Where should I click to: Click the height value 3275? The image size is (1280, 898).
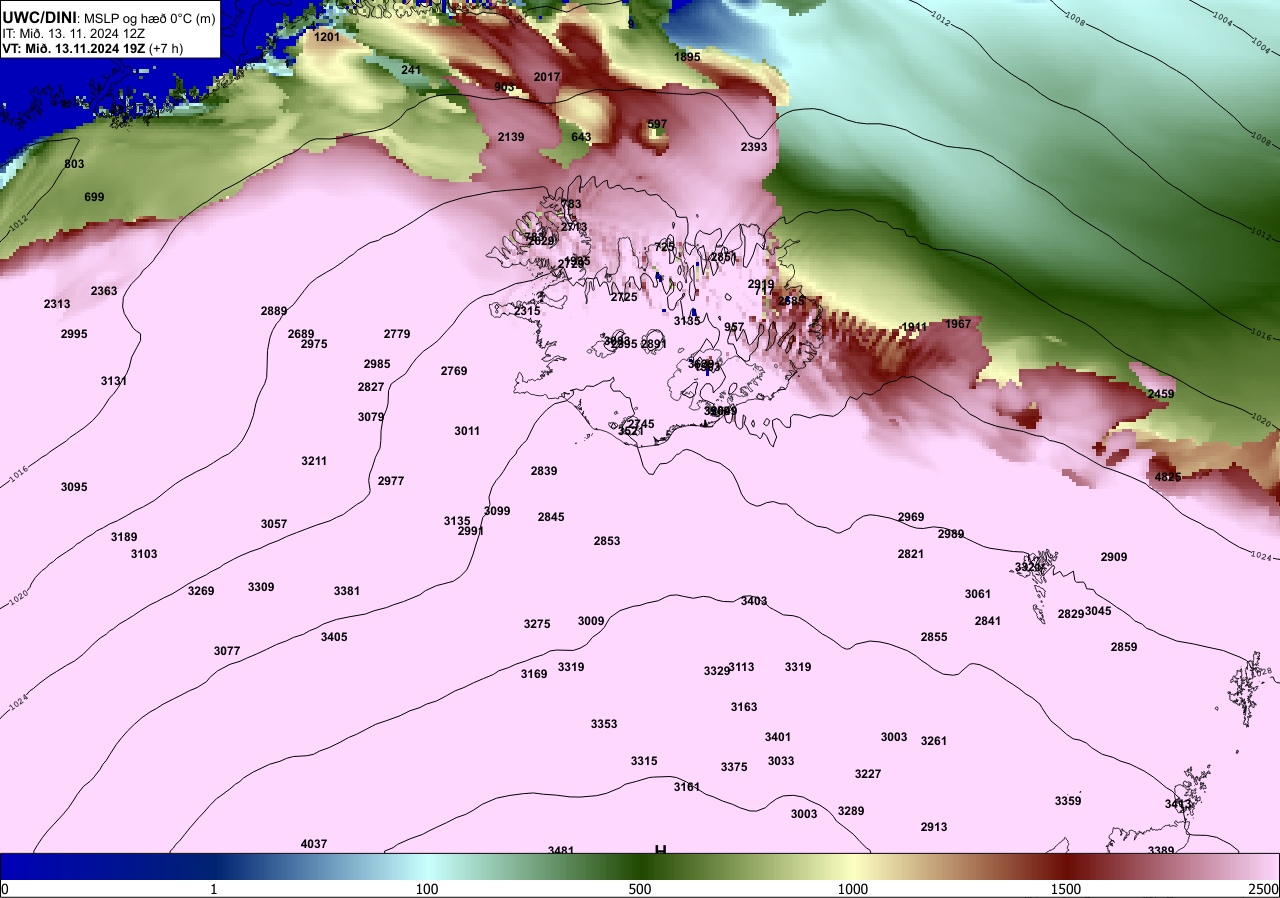(537, 624)
